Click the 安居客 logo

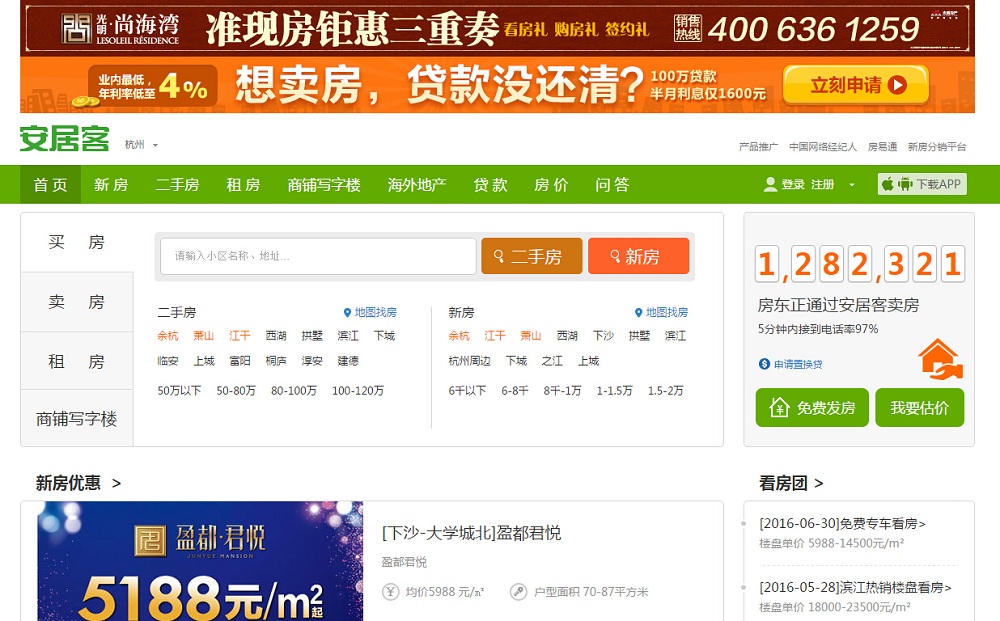click(x=64, y=138)
